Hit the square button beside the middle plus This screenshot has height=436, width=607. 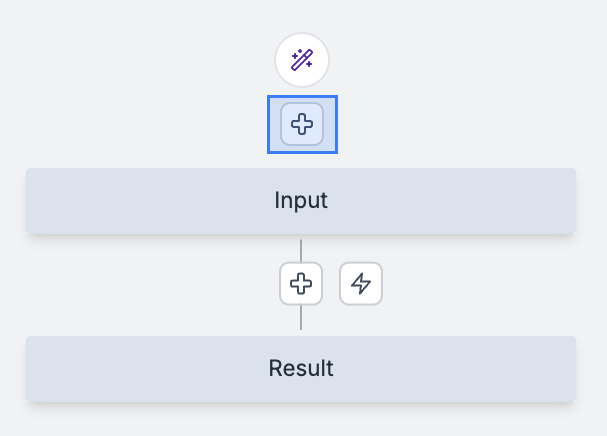coord(361,284)
